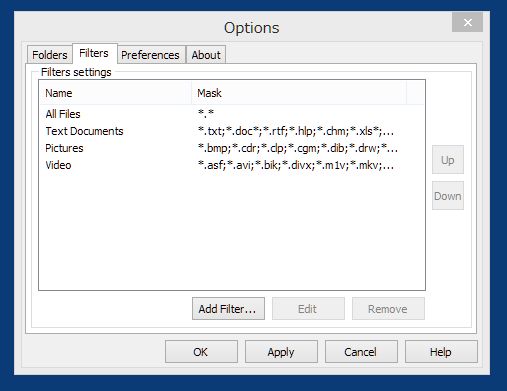Close the Options window with X
This screenshot has height=391, width=507.
click(467, 22)
